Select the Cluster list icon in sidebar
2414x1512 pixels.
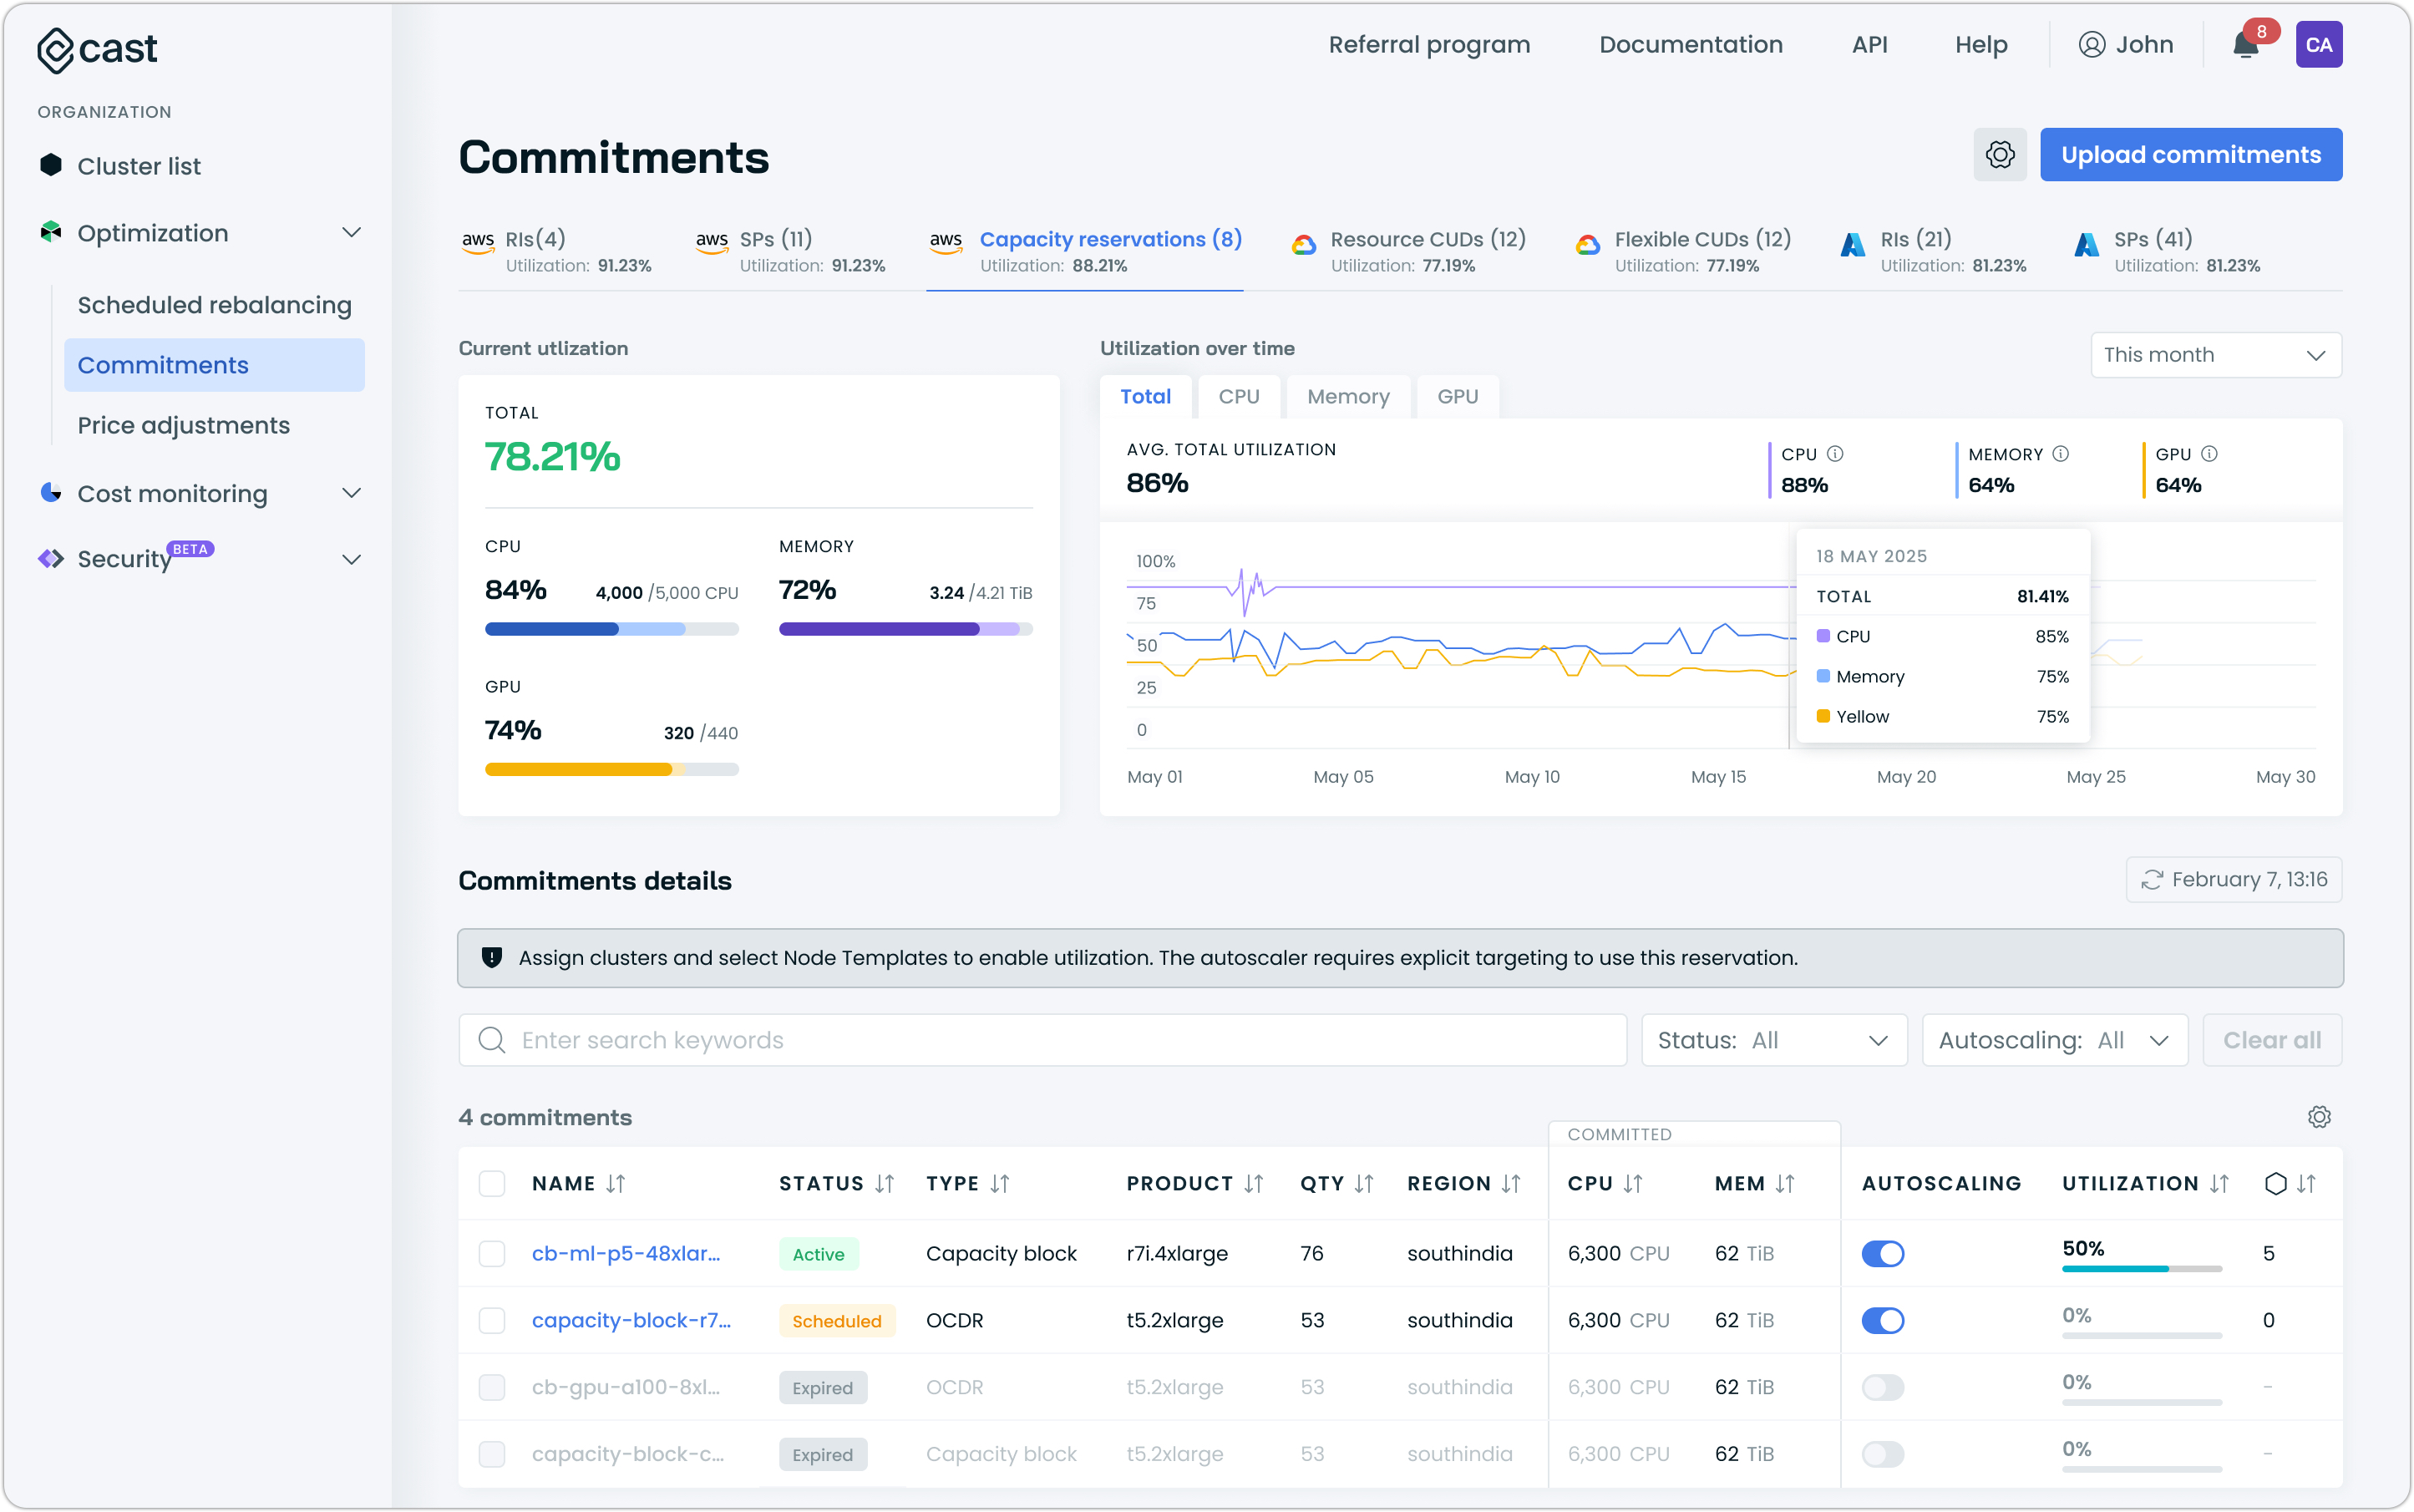[x=50, y=165]
